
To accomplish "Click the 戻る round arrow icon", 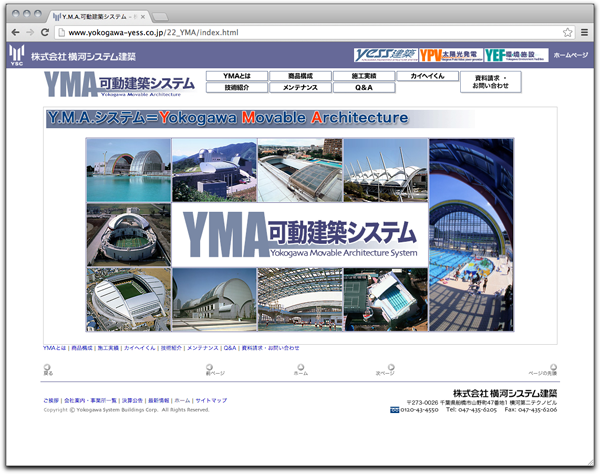I will tap(47, 367).
